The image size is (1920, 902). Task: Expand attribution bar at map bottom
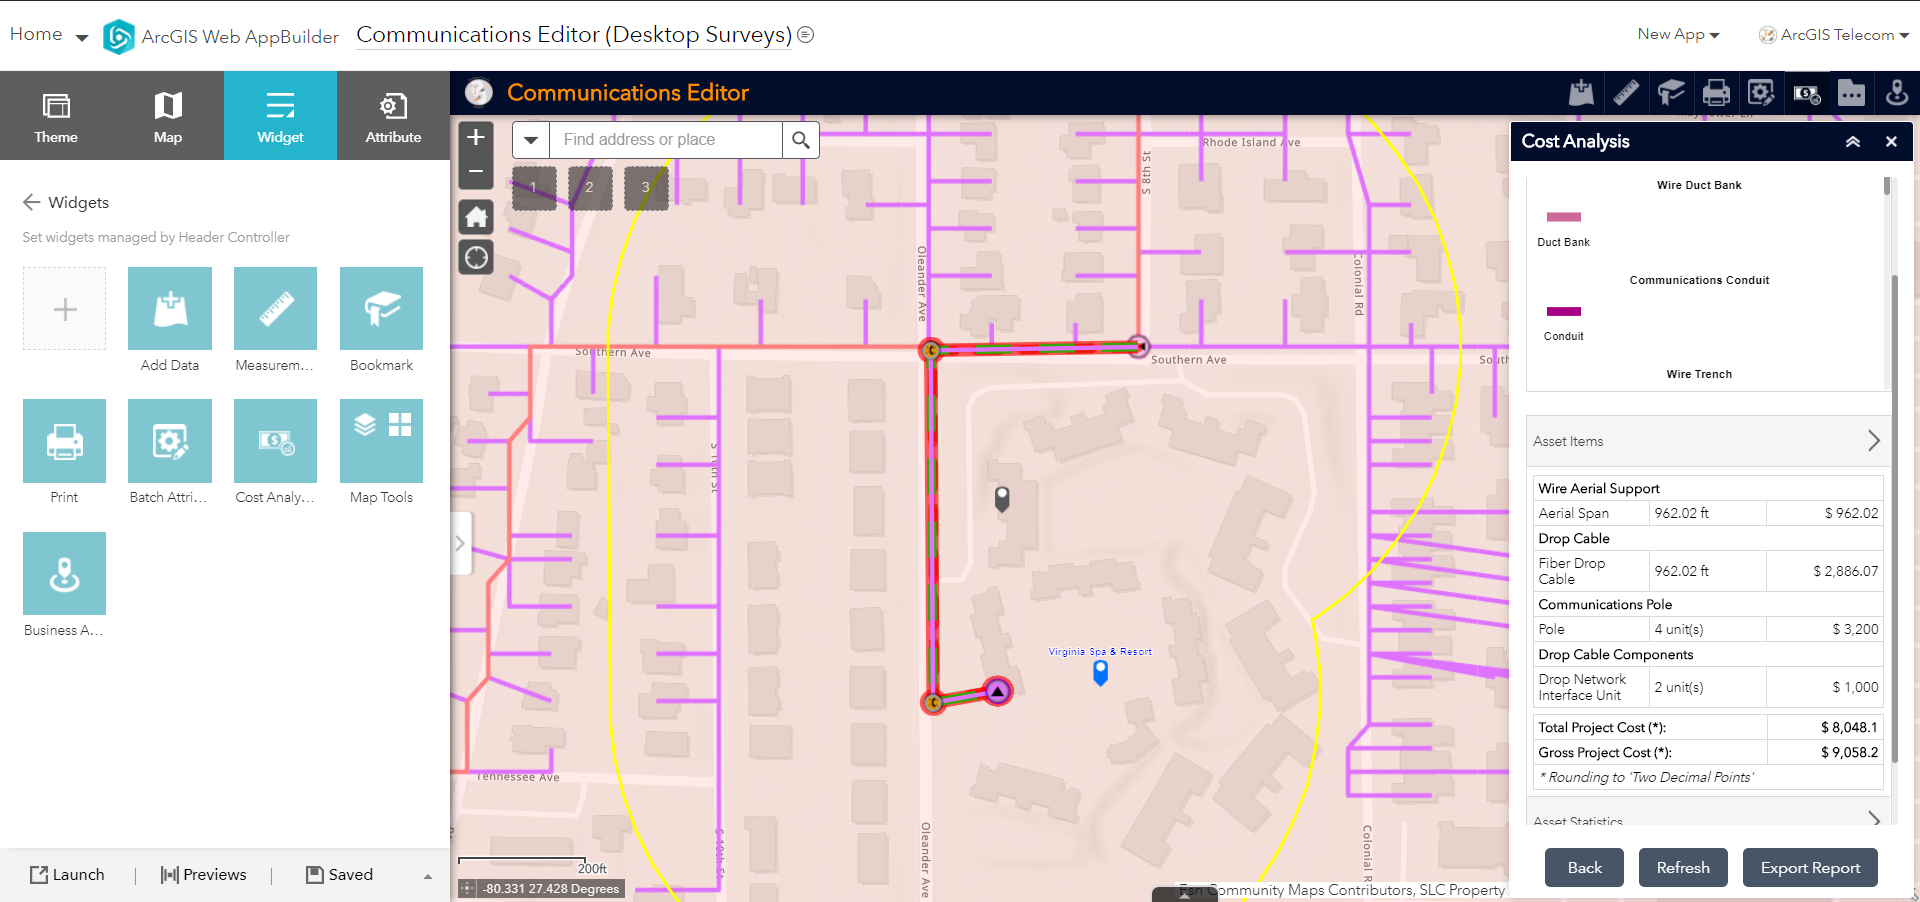(1185, 895)
